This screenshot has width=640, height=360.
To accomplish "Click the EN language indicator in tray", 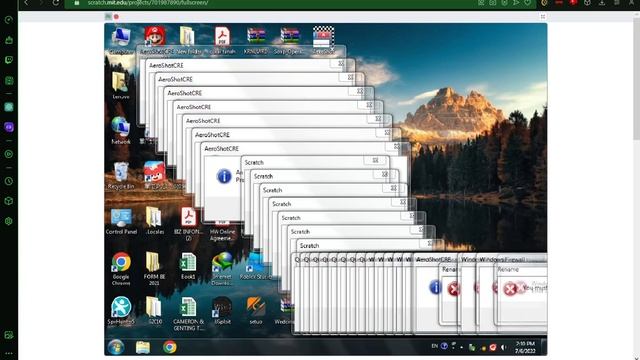I will pyautogui.click(x=435, y=346).
